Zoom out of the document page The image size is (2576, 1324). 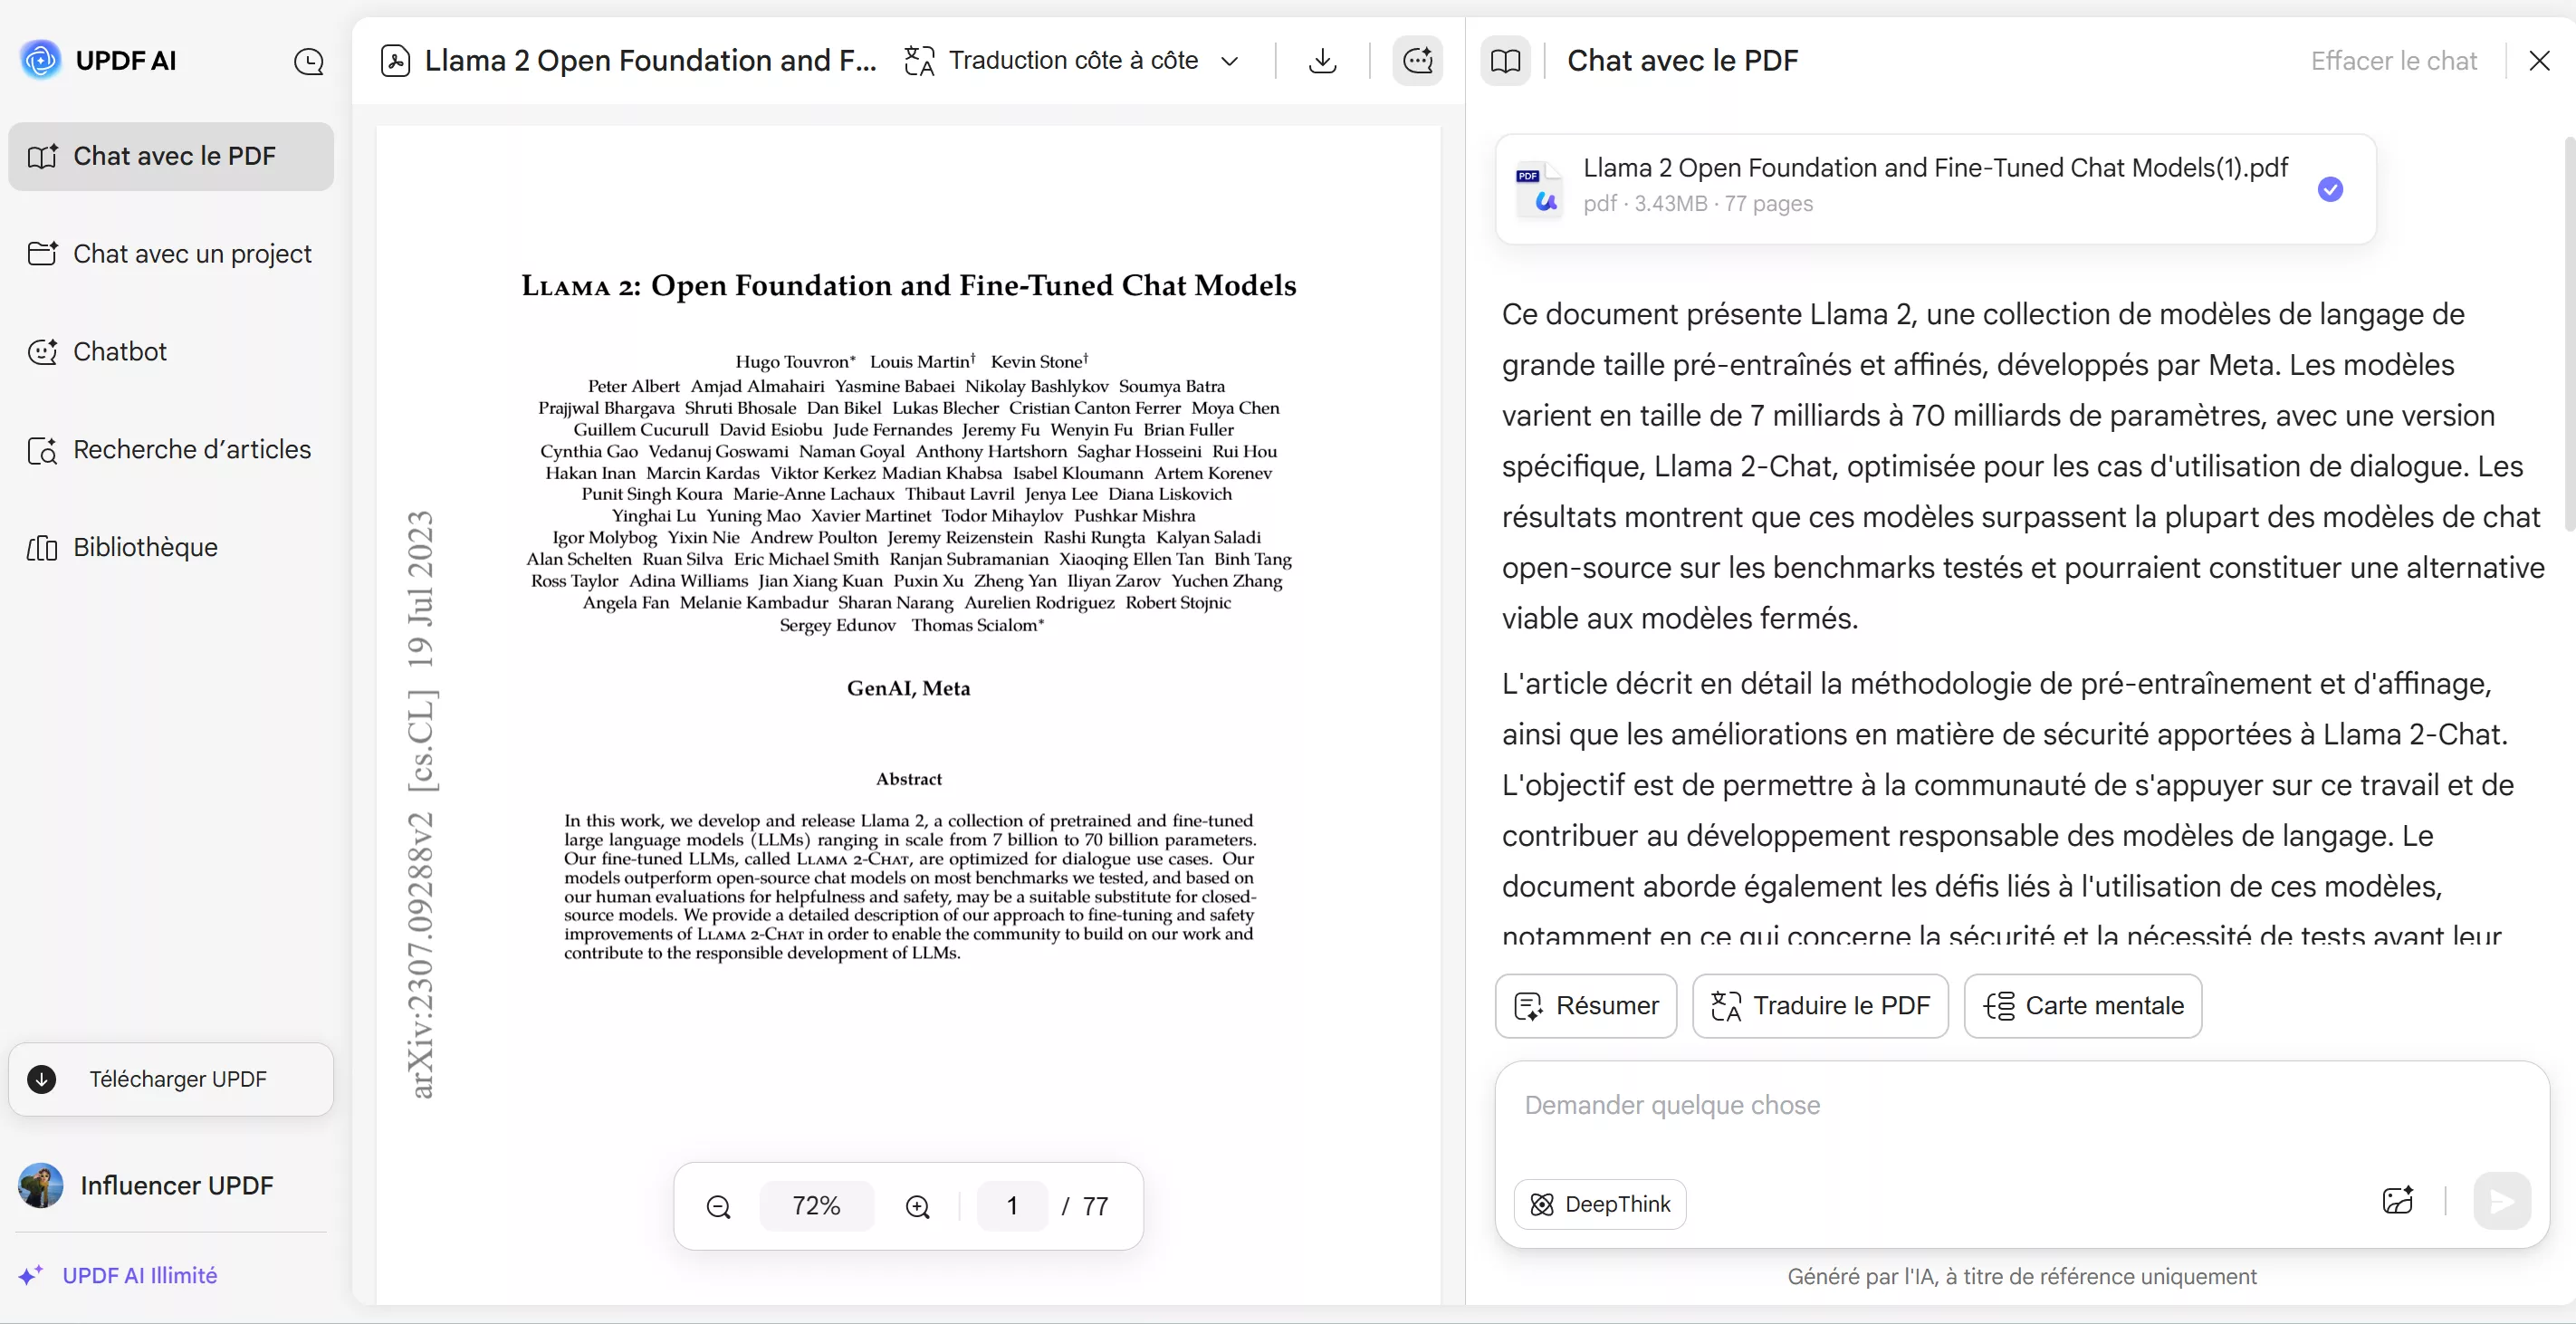coord(719,1205)
